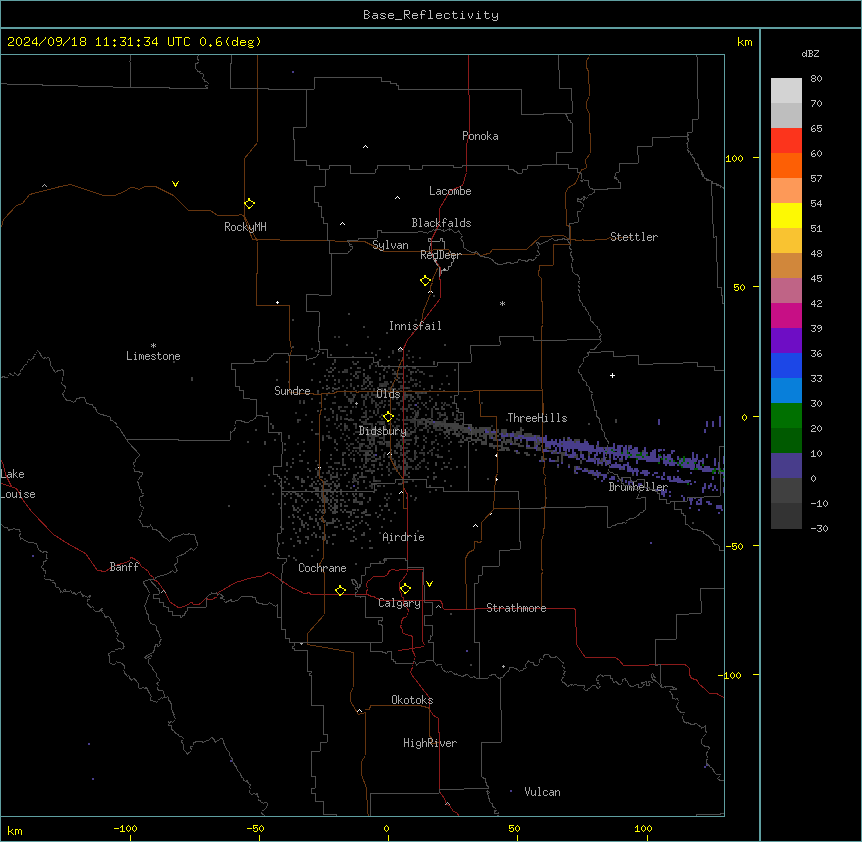Click the Strathmore label

(x=516, y=608)
